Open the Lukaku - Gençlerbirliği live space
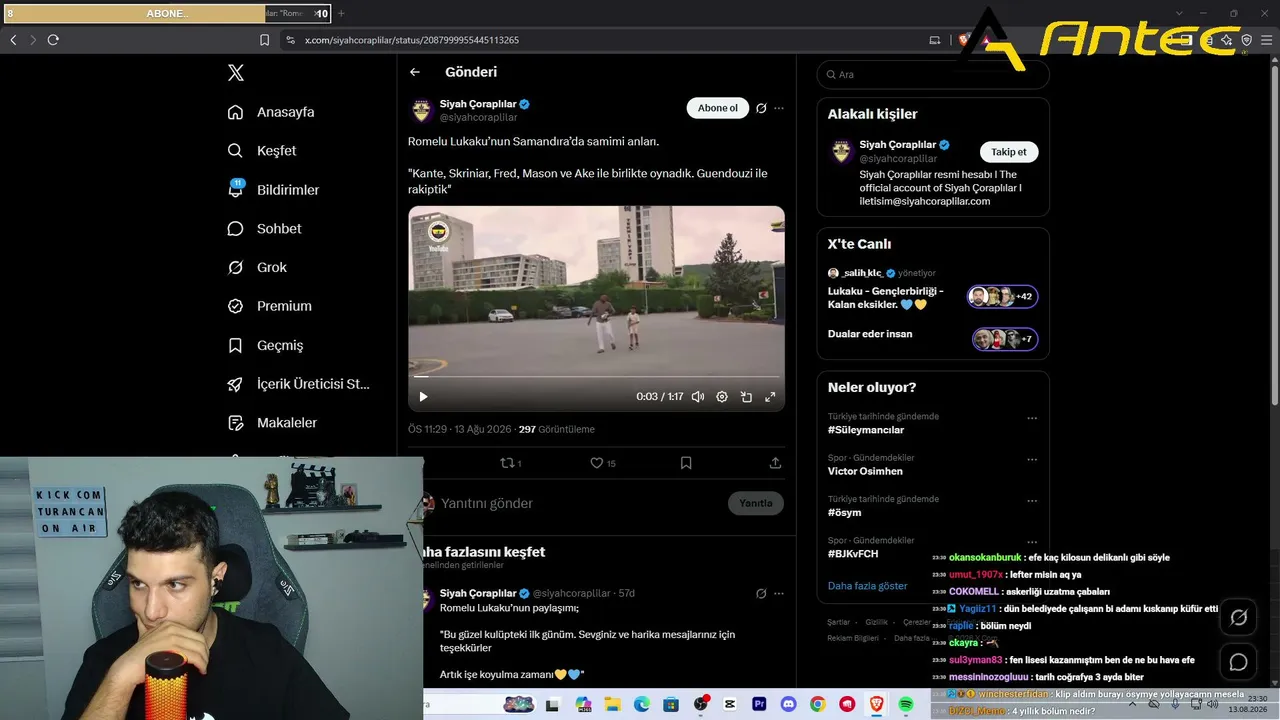The height and width of the screenshot is (720, 1280). [x=932, y=297]
